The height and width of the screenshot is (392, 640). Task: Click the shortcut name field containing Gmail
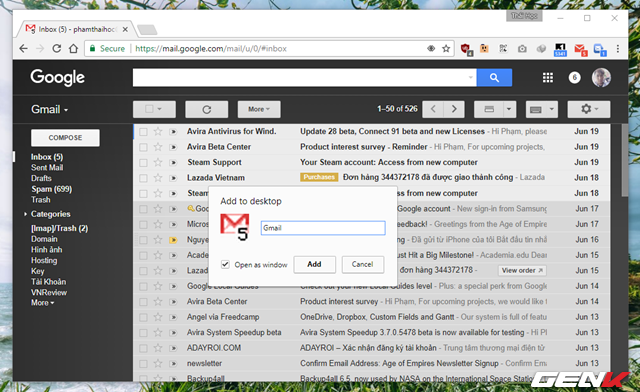(323, 228)
